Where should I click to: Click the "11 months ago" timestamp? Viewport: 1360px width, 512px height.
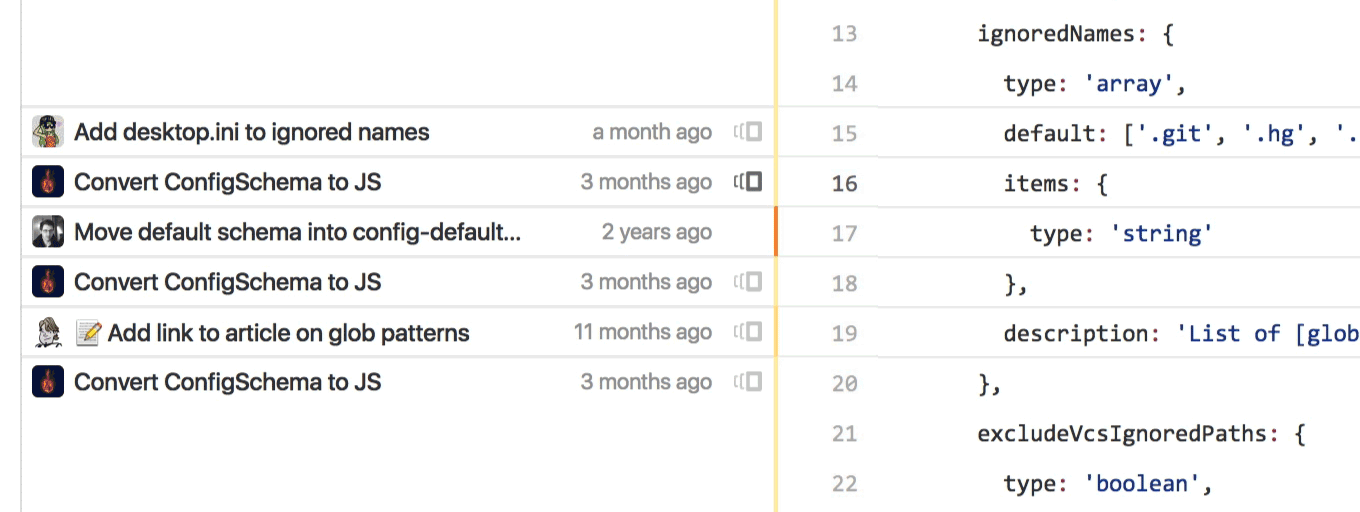click(x=643, y=332)
